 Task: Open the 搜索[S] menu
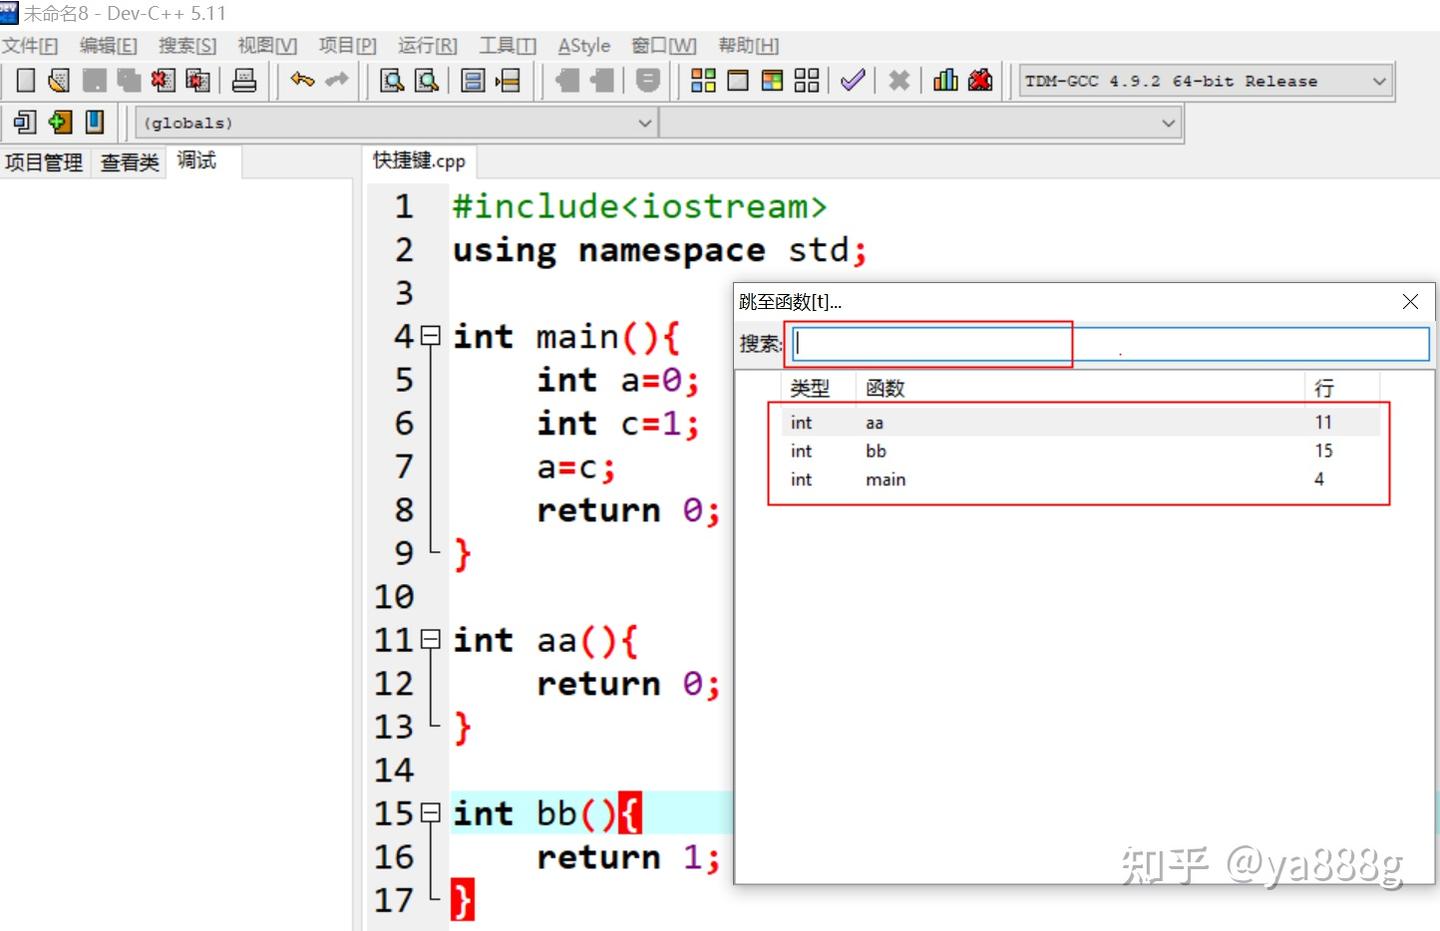pos(187,45)
